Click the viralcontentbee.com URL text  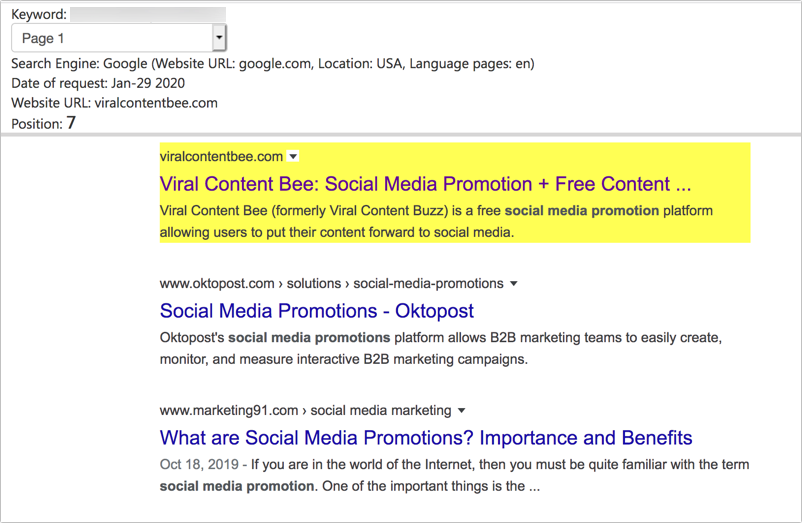[x=221, y=156]
